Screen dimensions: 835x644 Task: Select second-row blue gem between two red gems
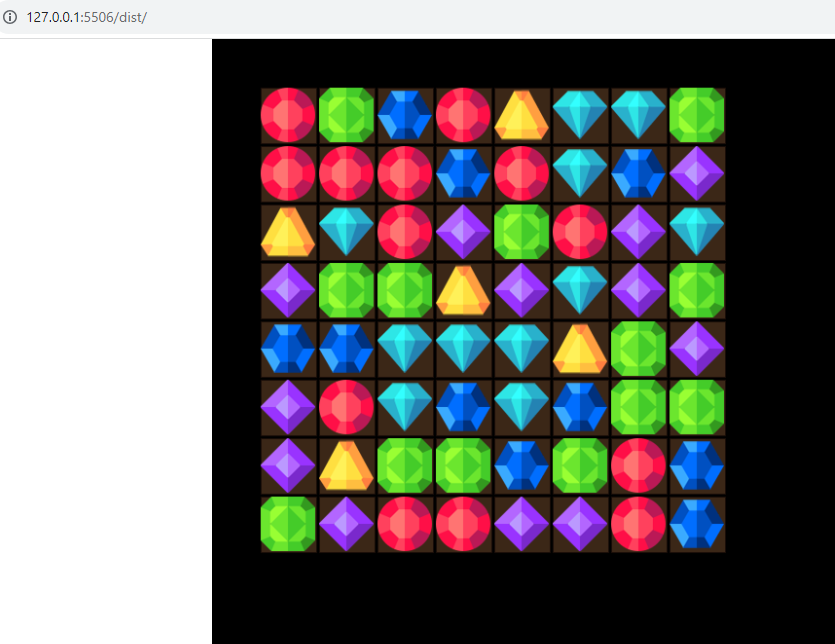[463, 173]
